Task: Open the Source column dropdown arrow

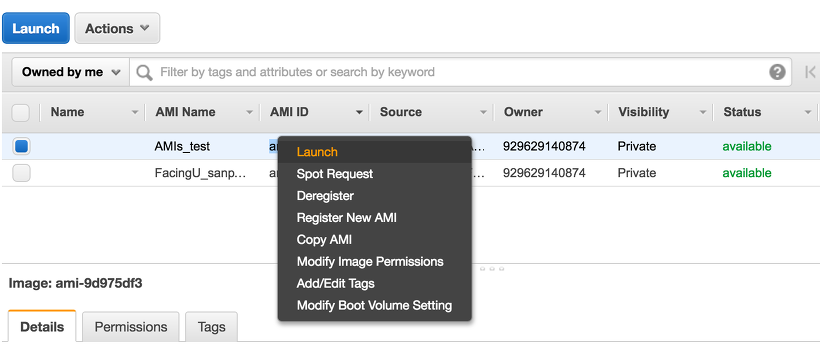Action: [x=483, y=112]
